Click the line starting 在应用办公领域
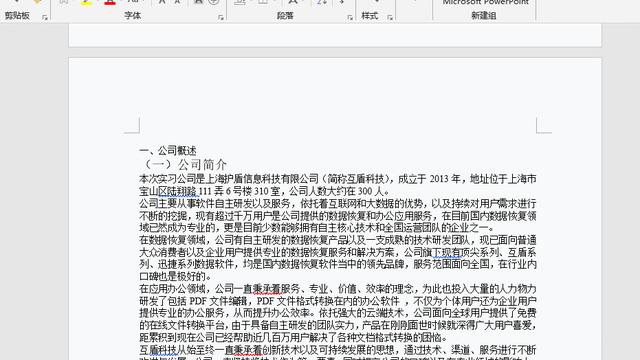The width and height of the screenshot is (640, 360). (x=338, y=289)
